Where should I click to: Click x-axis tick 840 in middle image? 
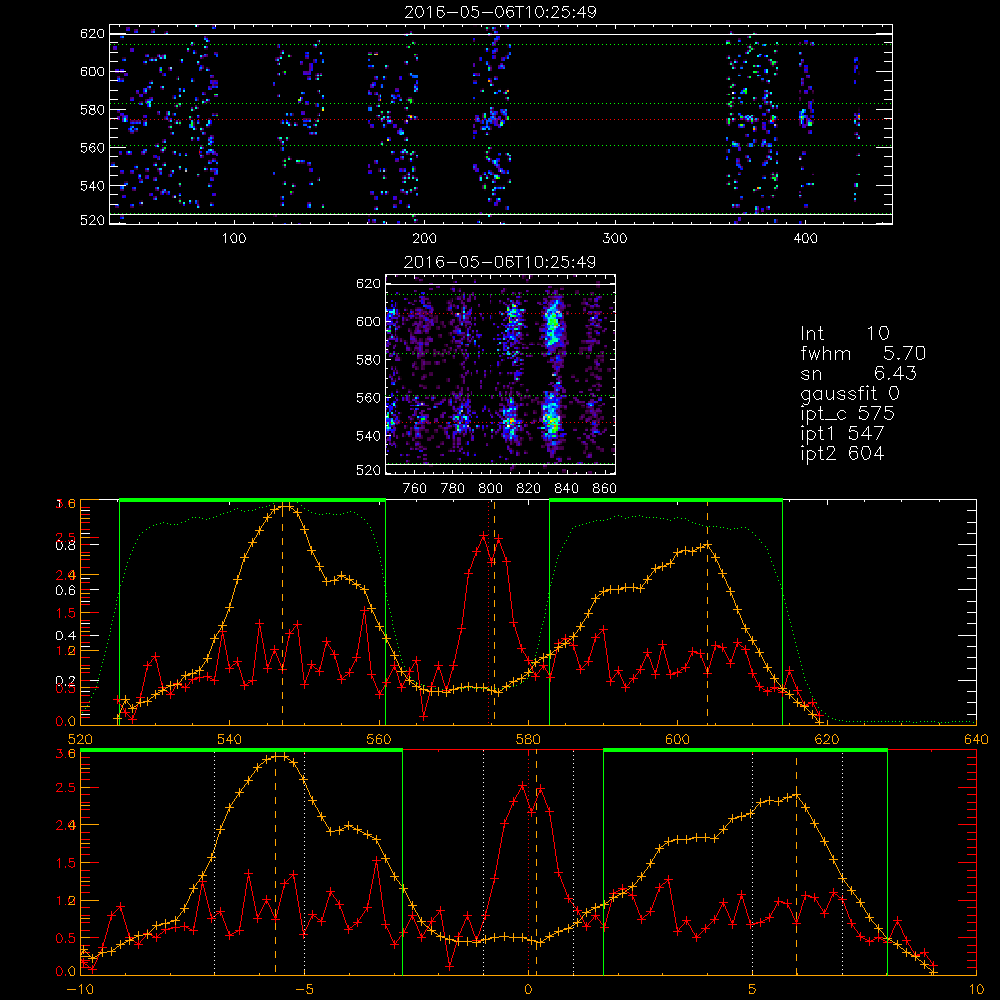566,489
